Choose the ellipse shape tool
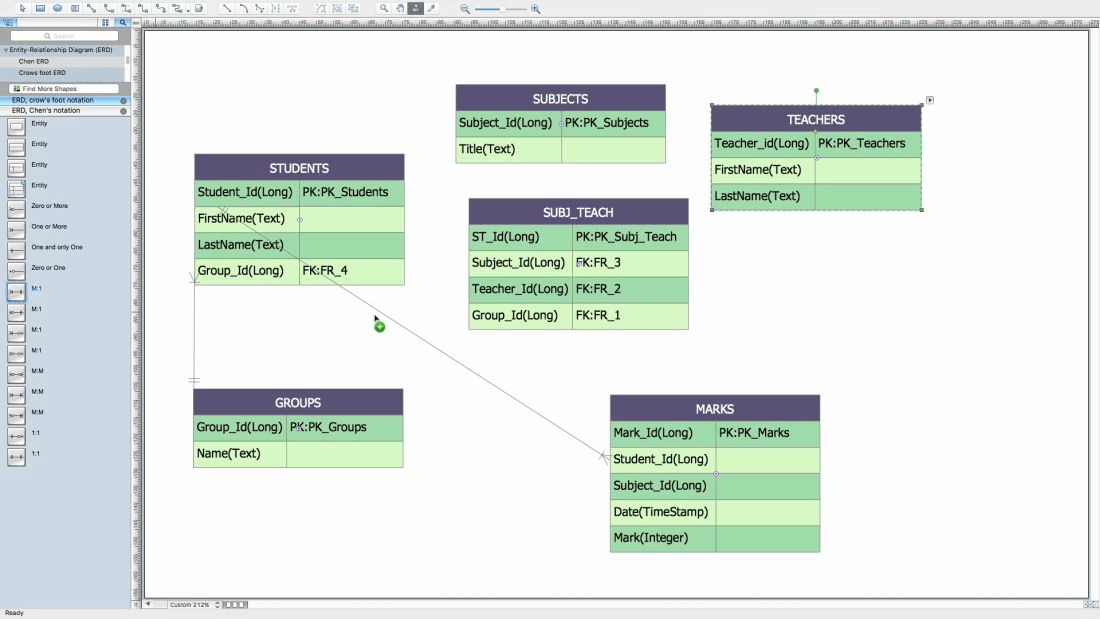Screen dimensions: 1100x619 pyautogui.click(x=57, y=8)
